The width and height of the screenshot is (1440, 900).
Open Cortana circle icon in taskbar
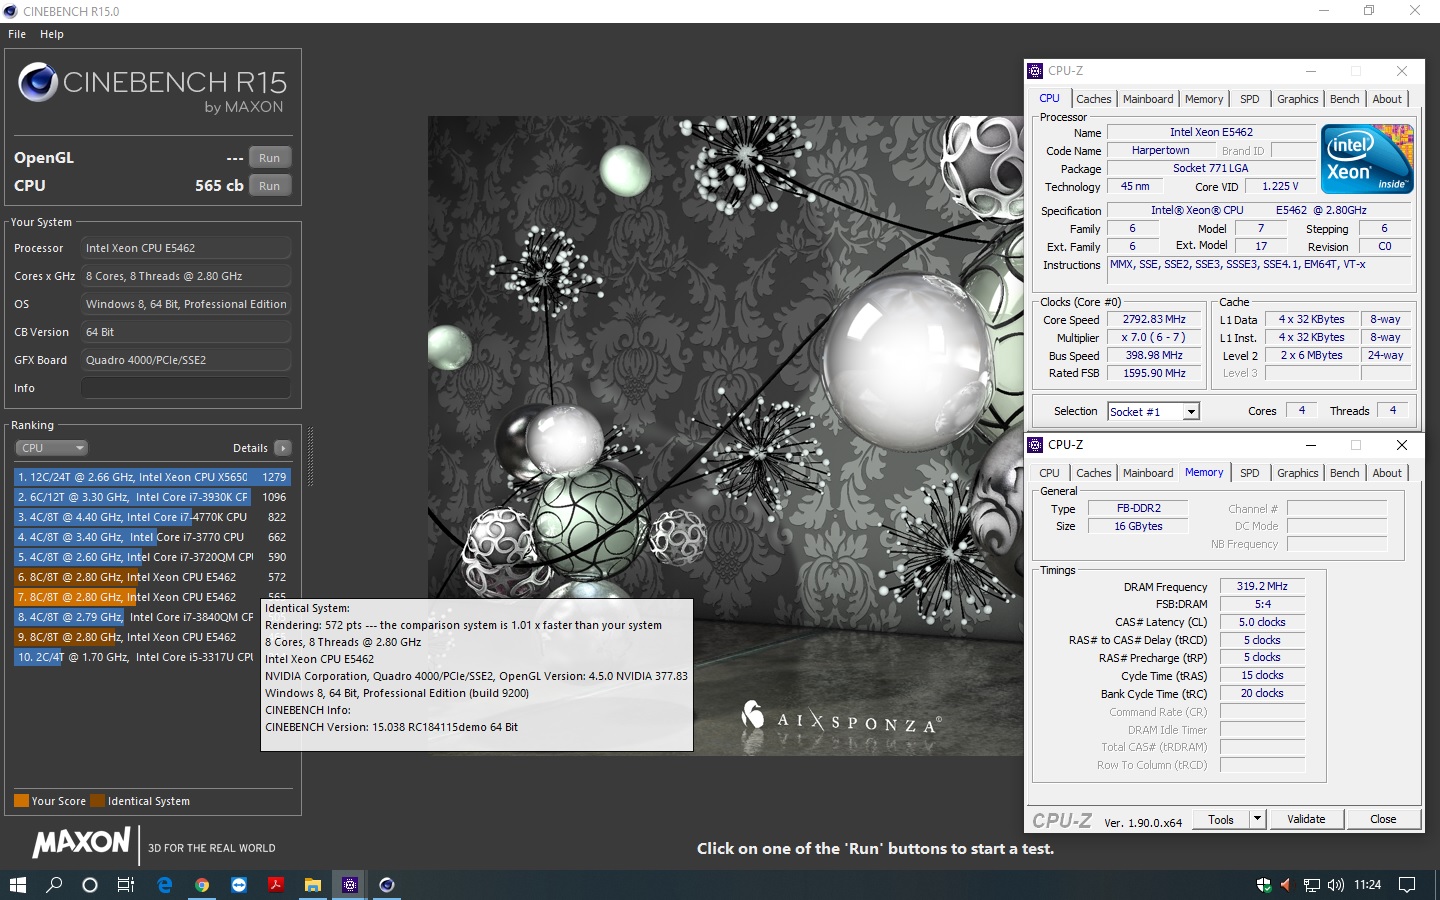[90, 885]
